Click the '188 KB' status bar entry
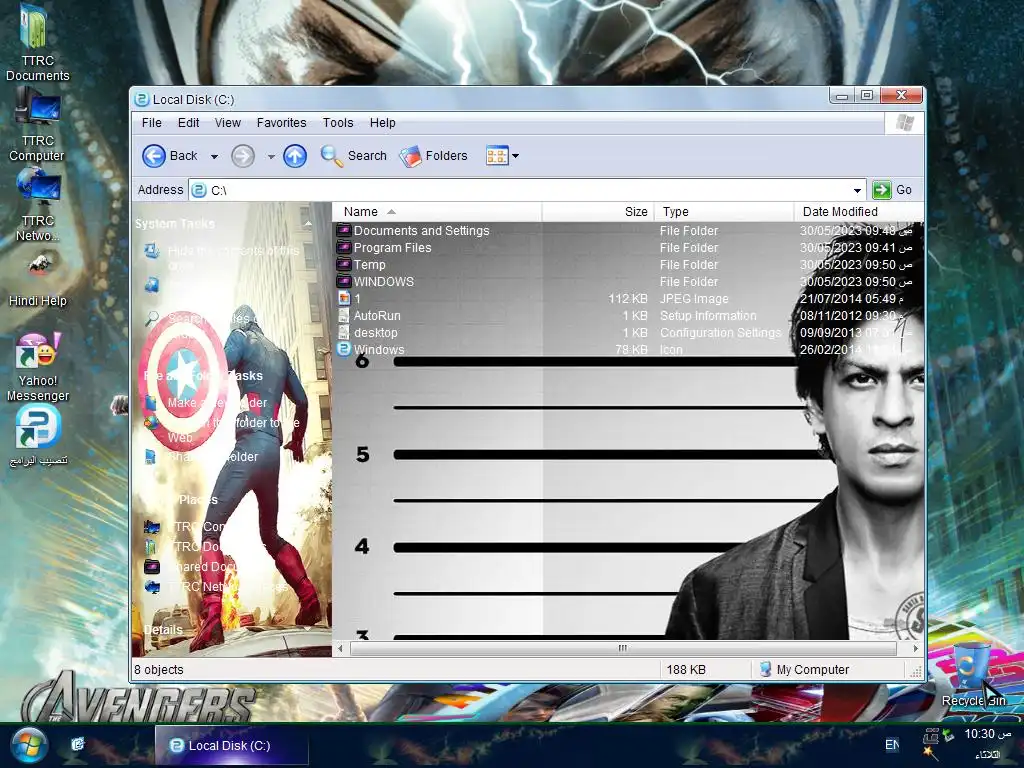The width and height of the screenshot is (1024, 768). (686, 670)
